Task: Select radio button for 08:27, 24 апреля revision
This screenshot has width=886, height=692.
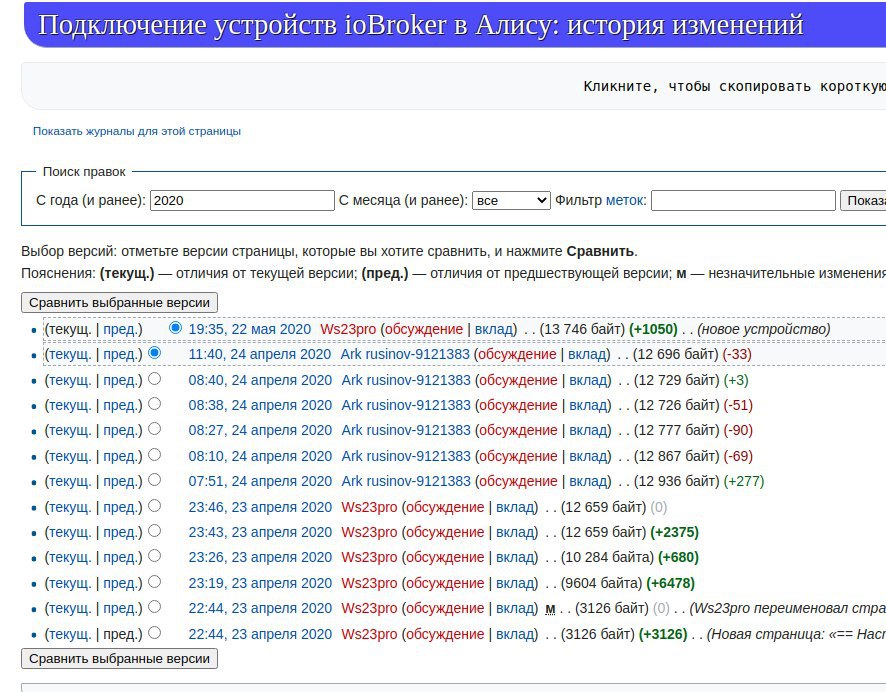Action: pos(154,429)
